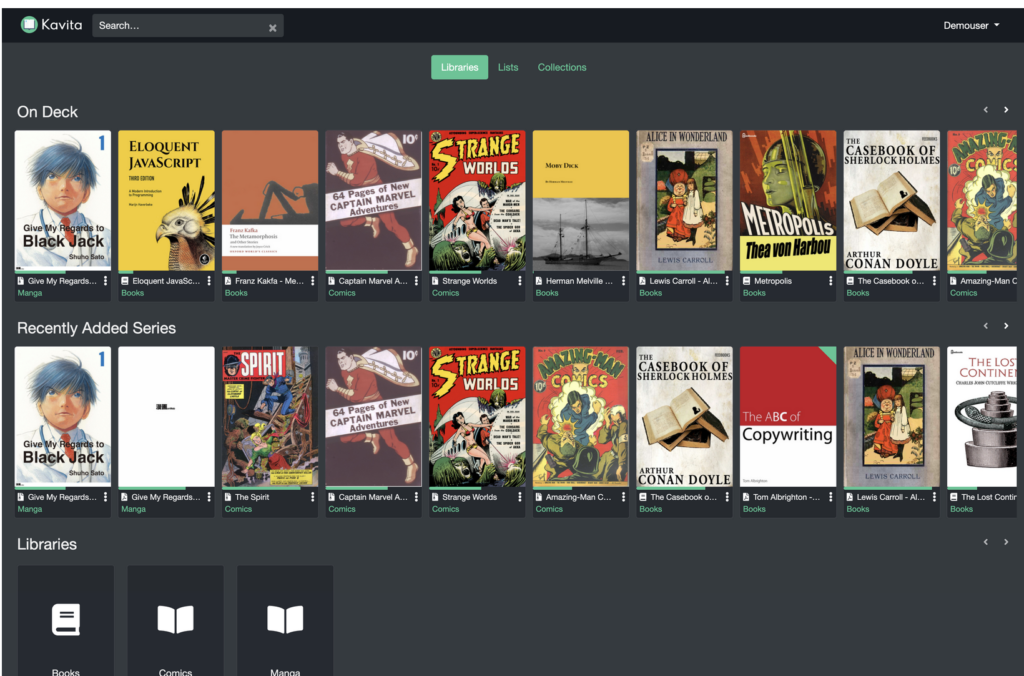Viewport: 1024px width, 676px height.
Task: Open the Manga library card icon
Action: tap(285, 619)
